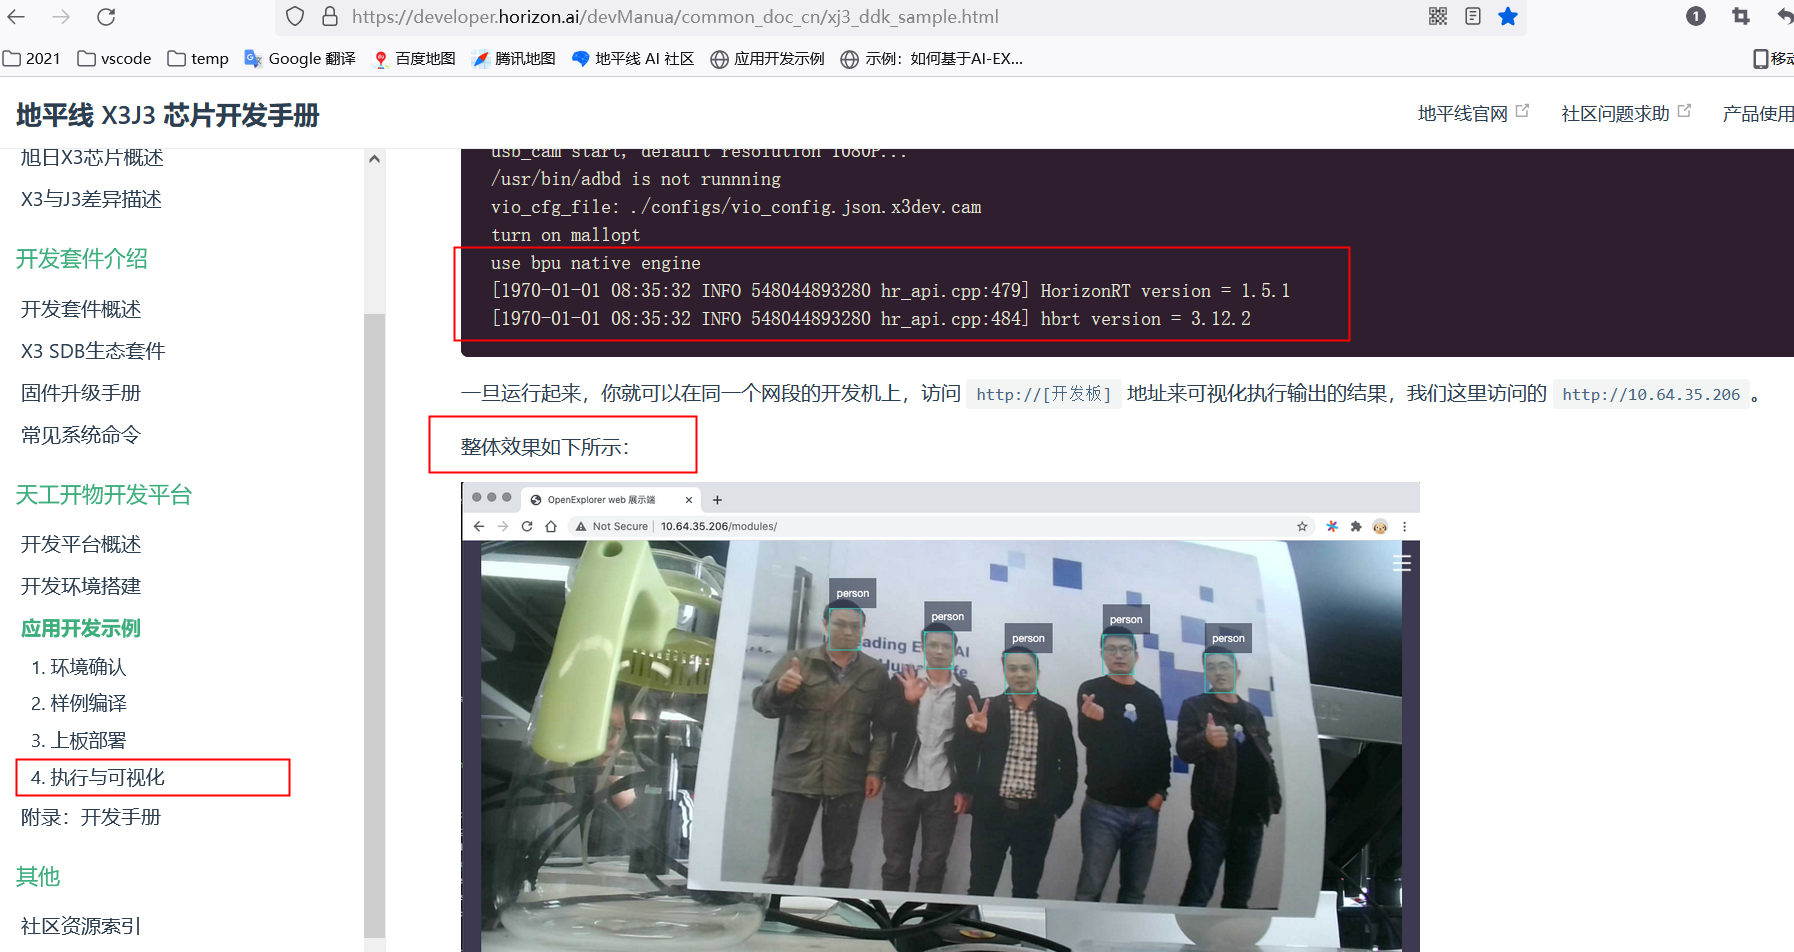Click the shield tracking protection icon

295,16
